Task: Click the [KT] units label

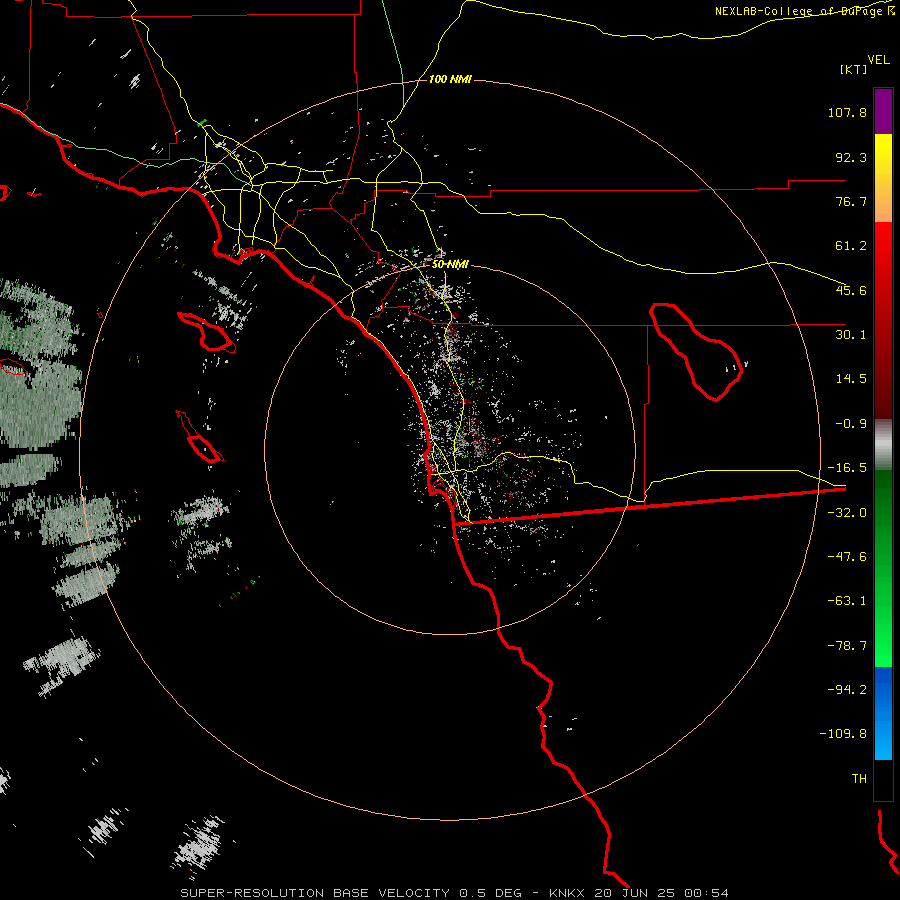Action: click(x=853, y=69)
